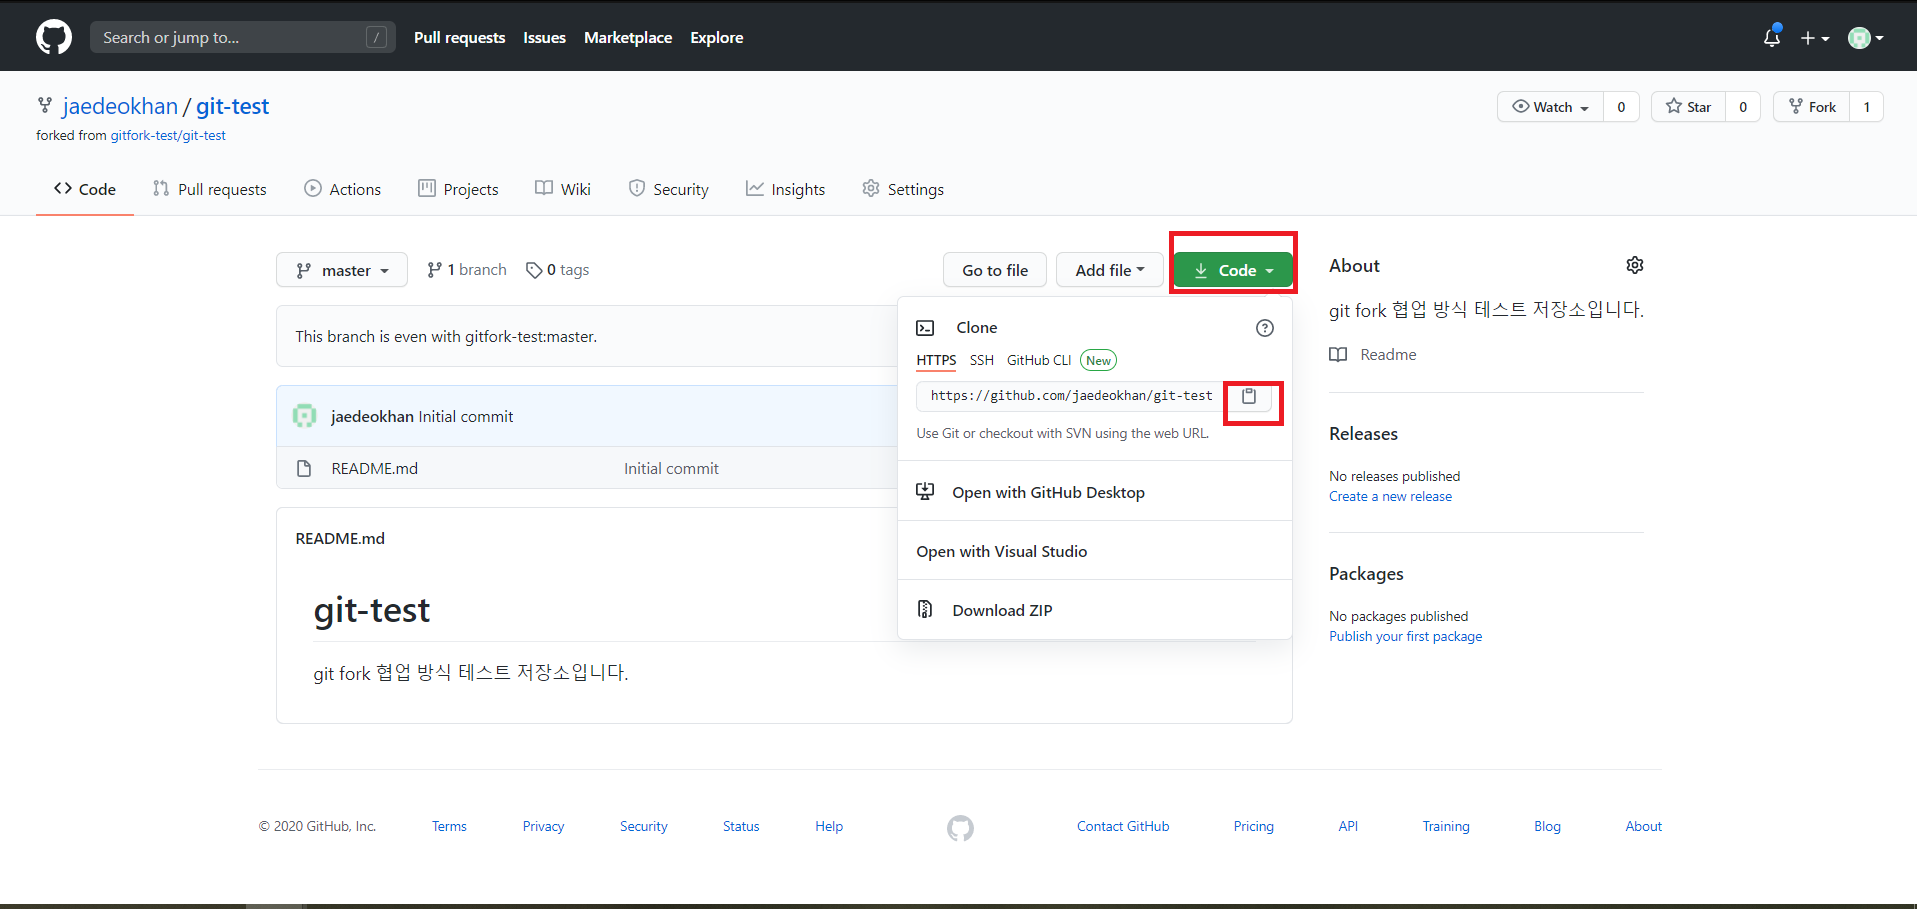Viewport: 1920px width, 909px height.
Task: Click the clone URL text field
Action: pyautogui.click(x=1072, y=396)
